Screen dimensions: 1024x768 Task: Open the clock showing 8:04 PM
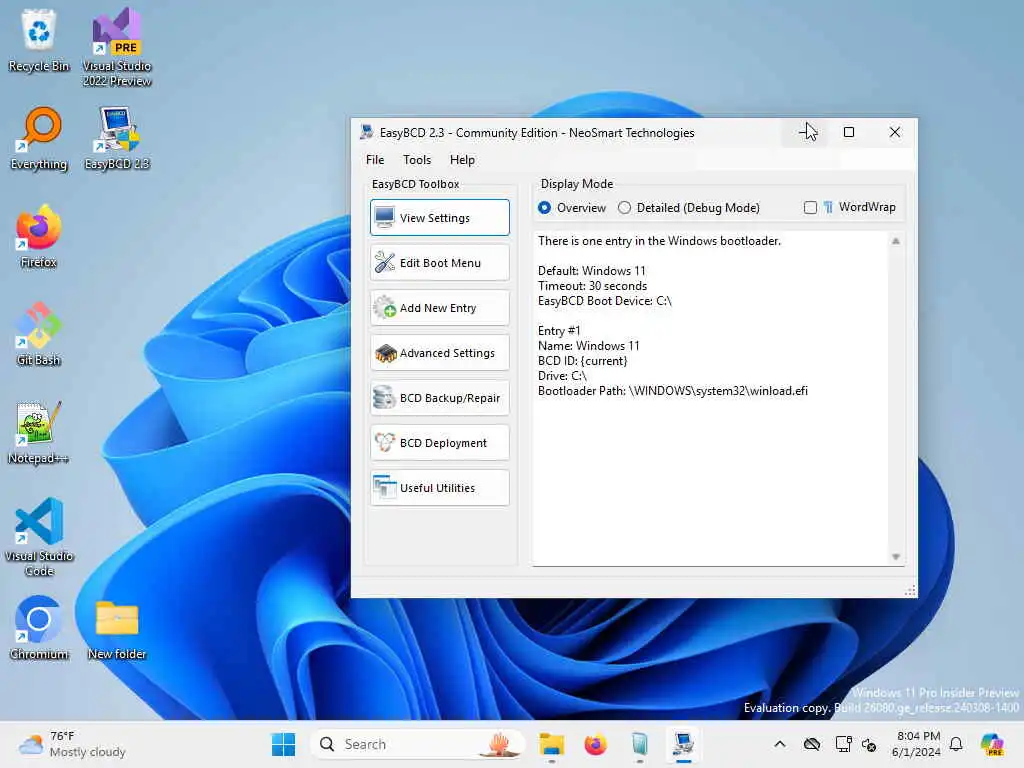[916, 744]
